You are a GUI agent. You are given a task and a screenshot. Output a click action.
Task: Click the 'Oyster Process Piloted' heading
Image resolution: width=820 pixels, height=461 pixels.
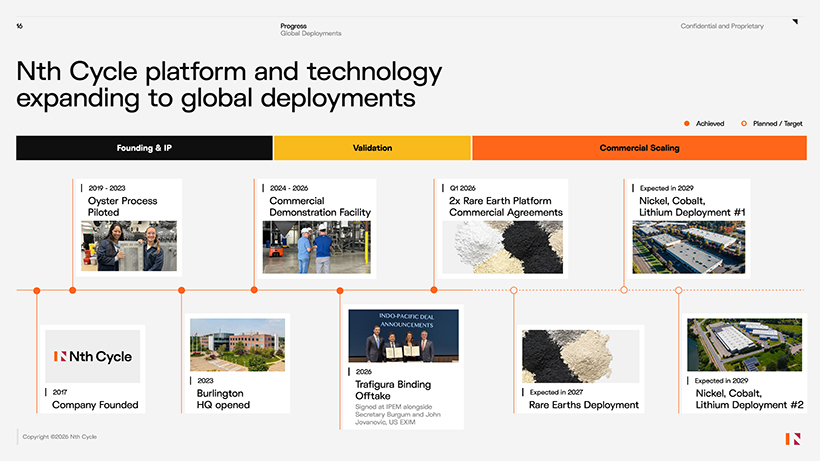[122, 206]
